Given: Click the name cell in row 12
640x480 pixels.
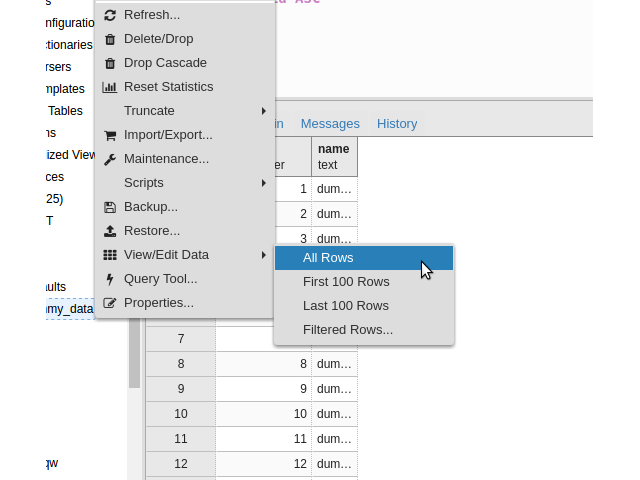Looking at the screenshot, I should click(x=335, y=464).
